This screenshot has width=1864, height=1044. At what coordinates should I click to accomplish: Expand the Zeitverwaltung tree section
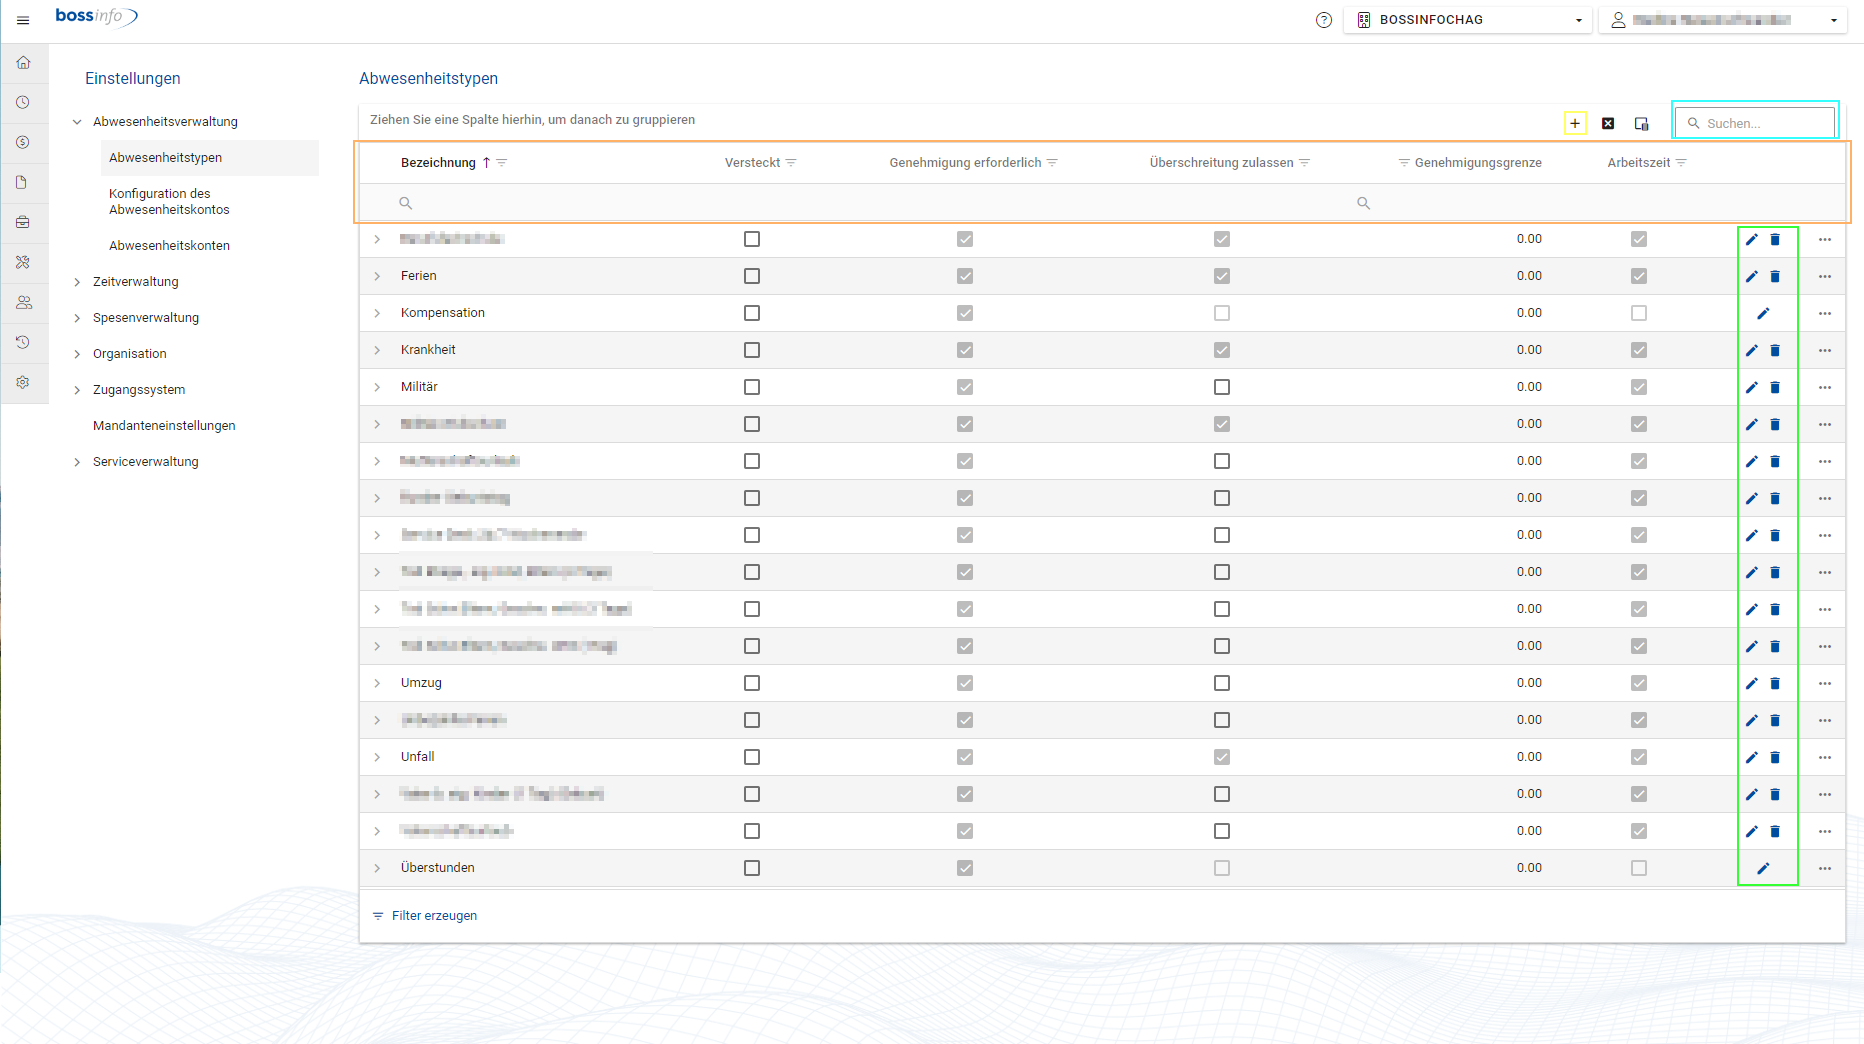(77, 282)
